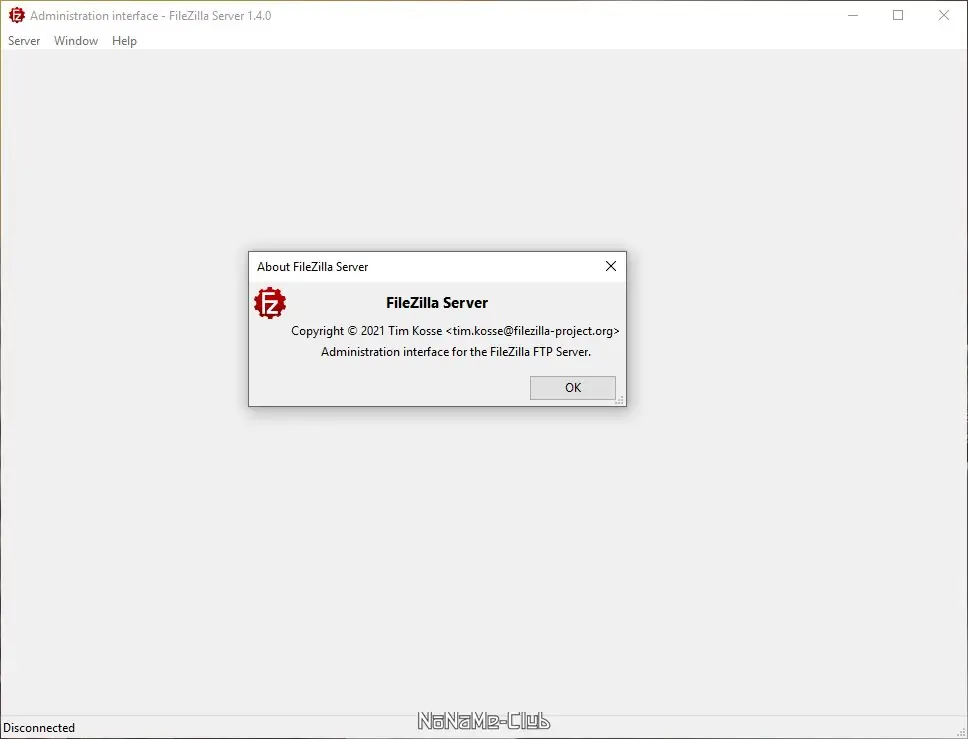The width and height of the screenshot is (968, 739).
Task: Click the FileZilla logo in About dialog
Action: [270, 303]
